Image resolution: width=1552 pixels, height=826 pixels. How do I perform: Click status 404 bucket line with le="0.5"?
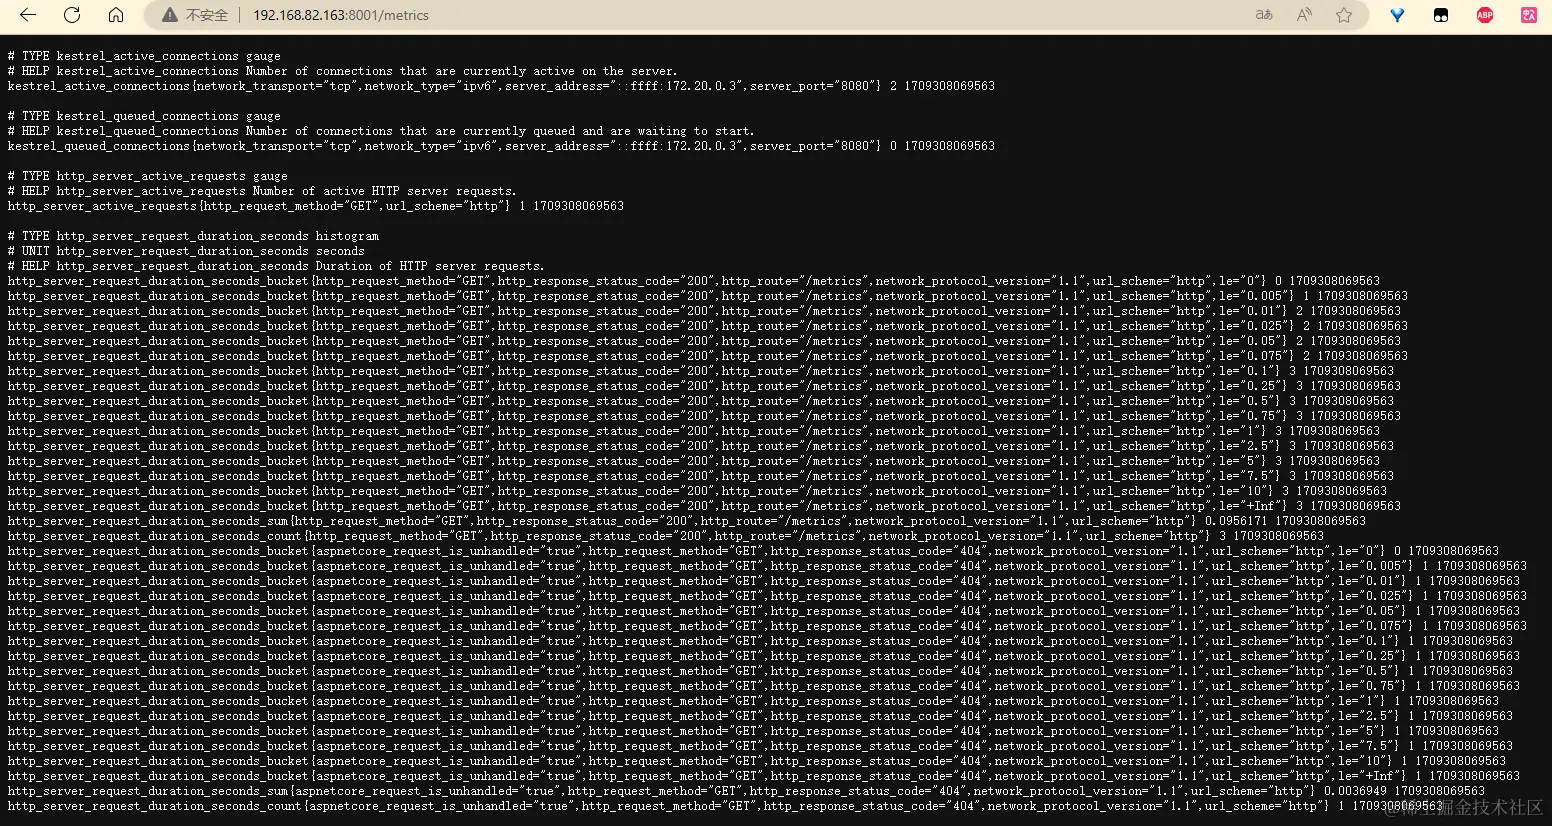(x=760, y=671)
